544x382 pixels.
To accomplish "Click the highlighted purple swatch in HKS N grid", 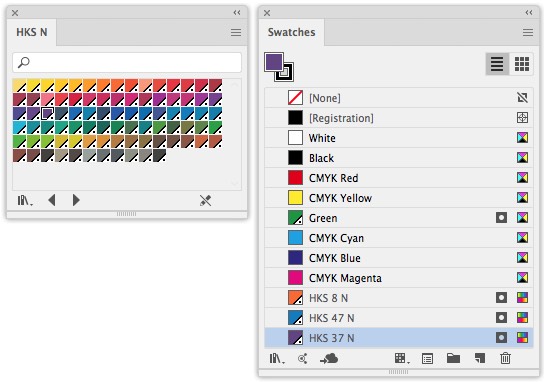I will [47, 113].
